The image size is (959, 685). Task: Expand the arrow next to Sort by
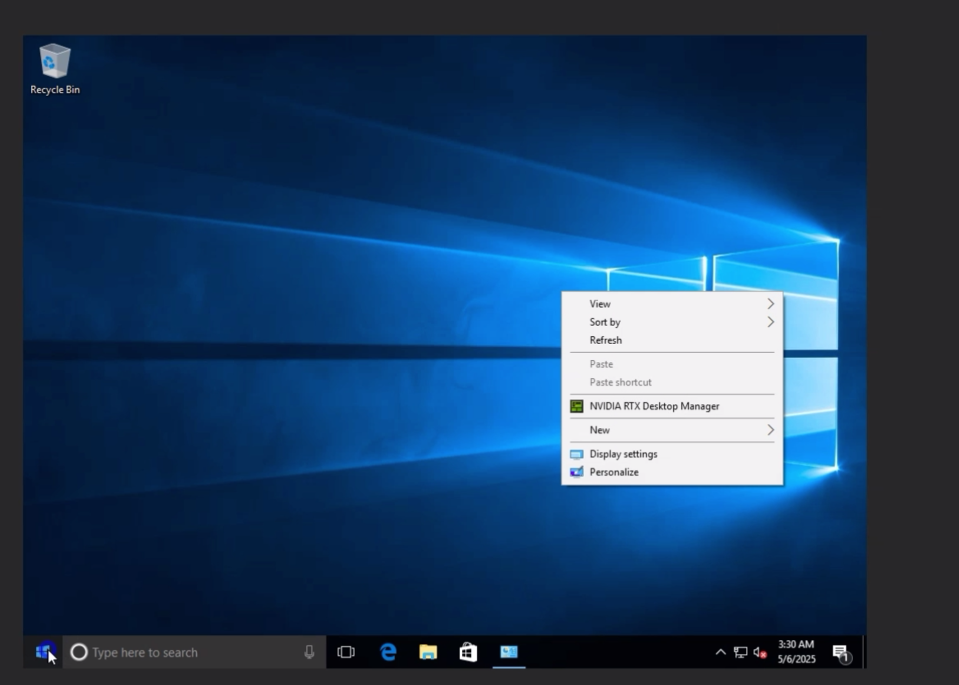tap(771, 322)
